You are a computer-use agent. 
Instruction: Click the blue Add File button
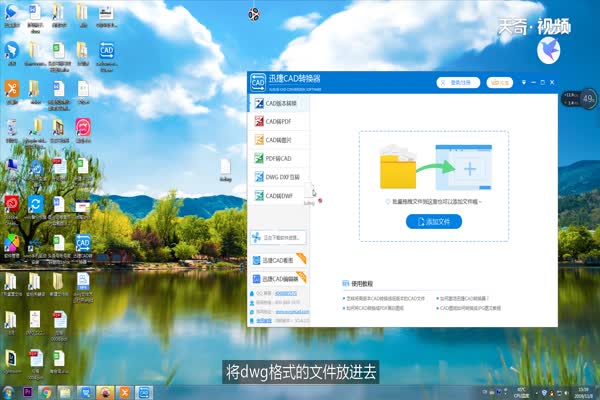point(434,222)
